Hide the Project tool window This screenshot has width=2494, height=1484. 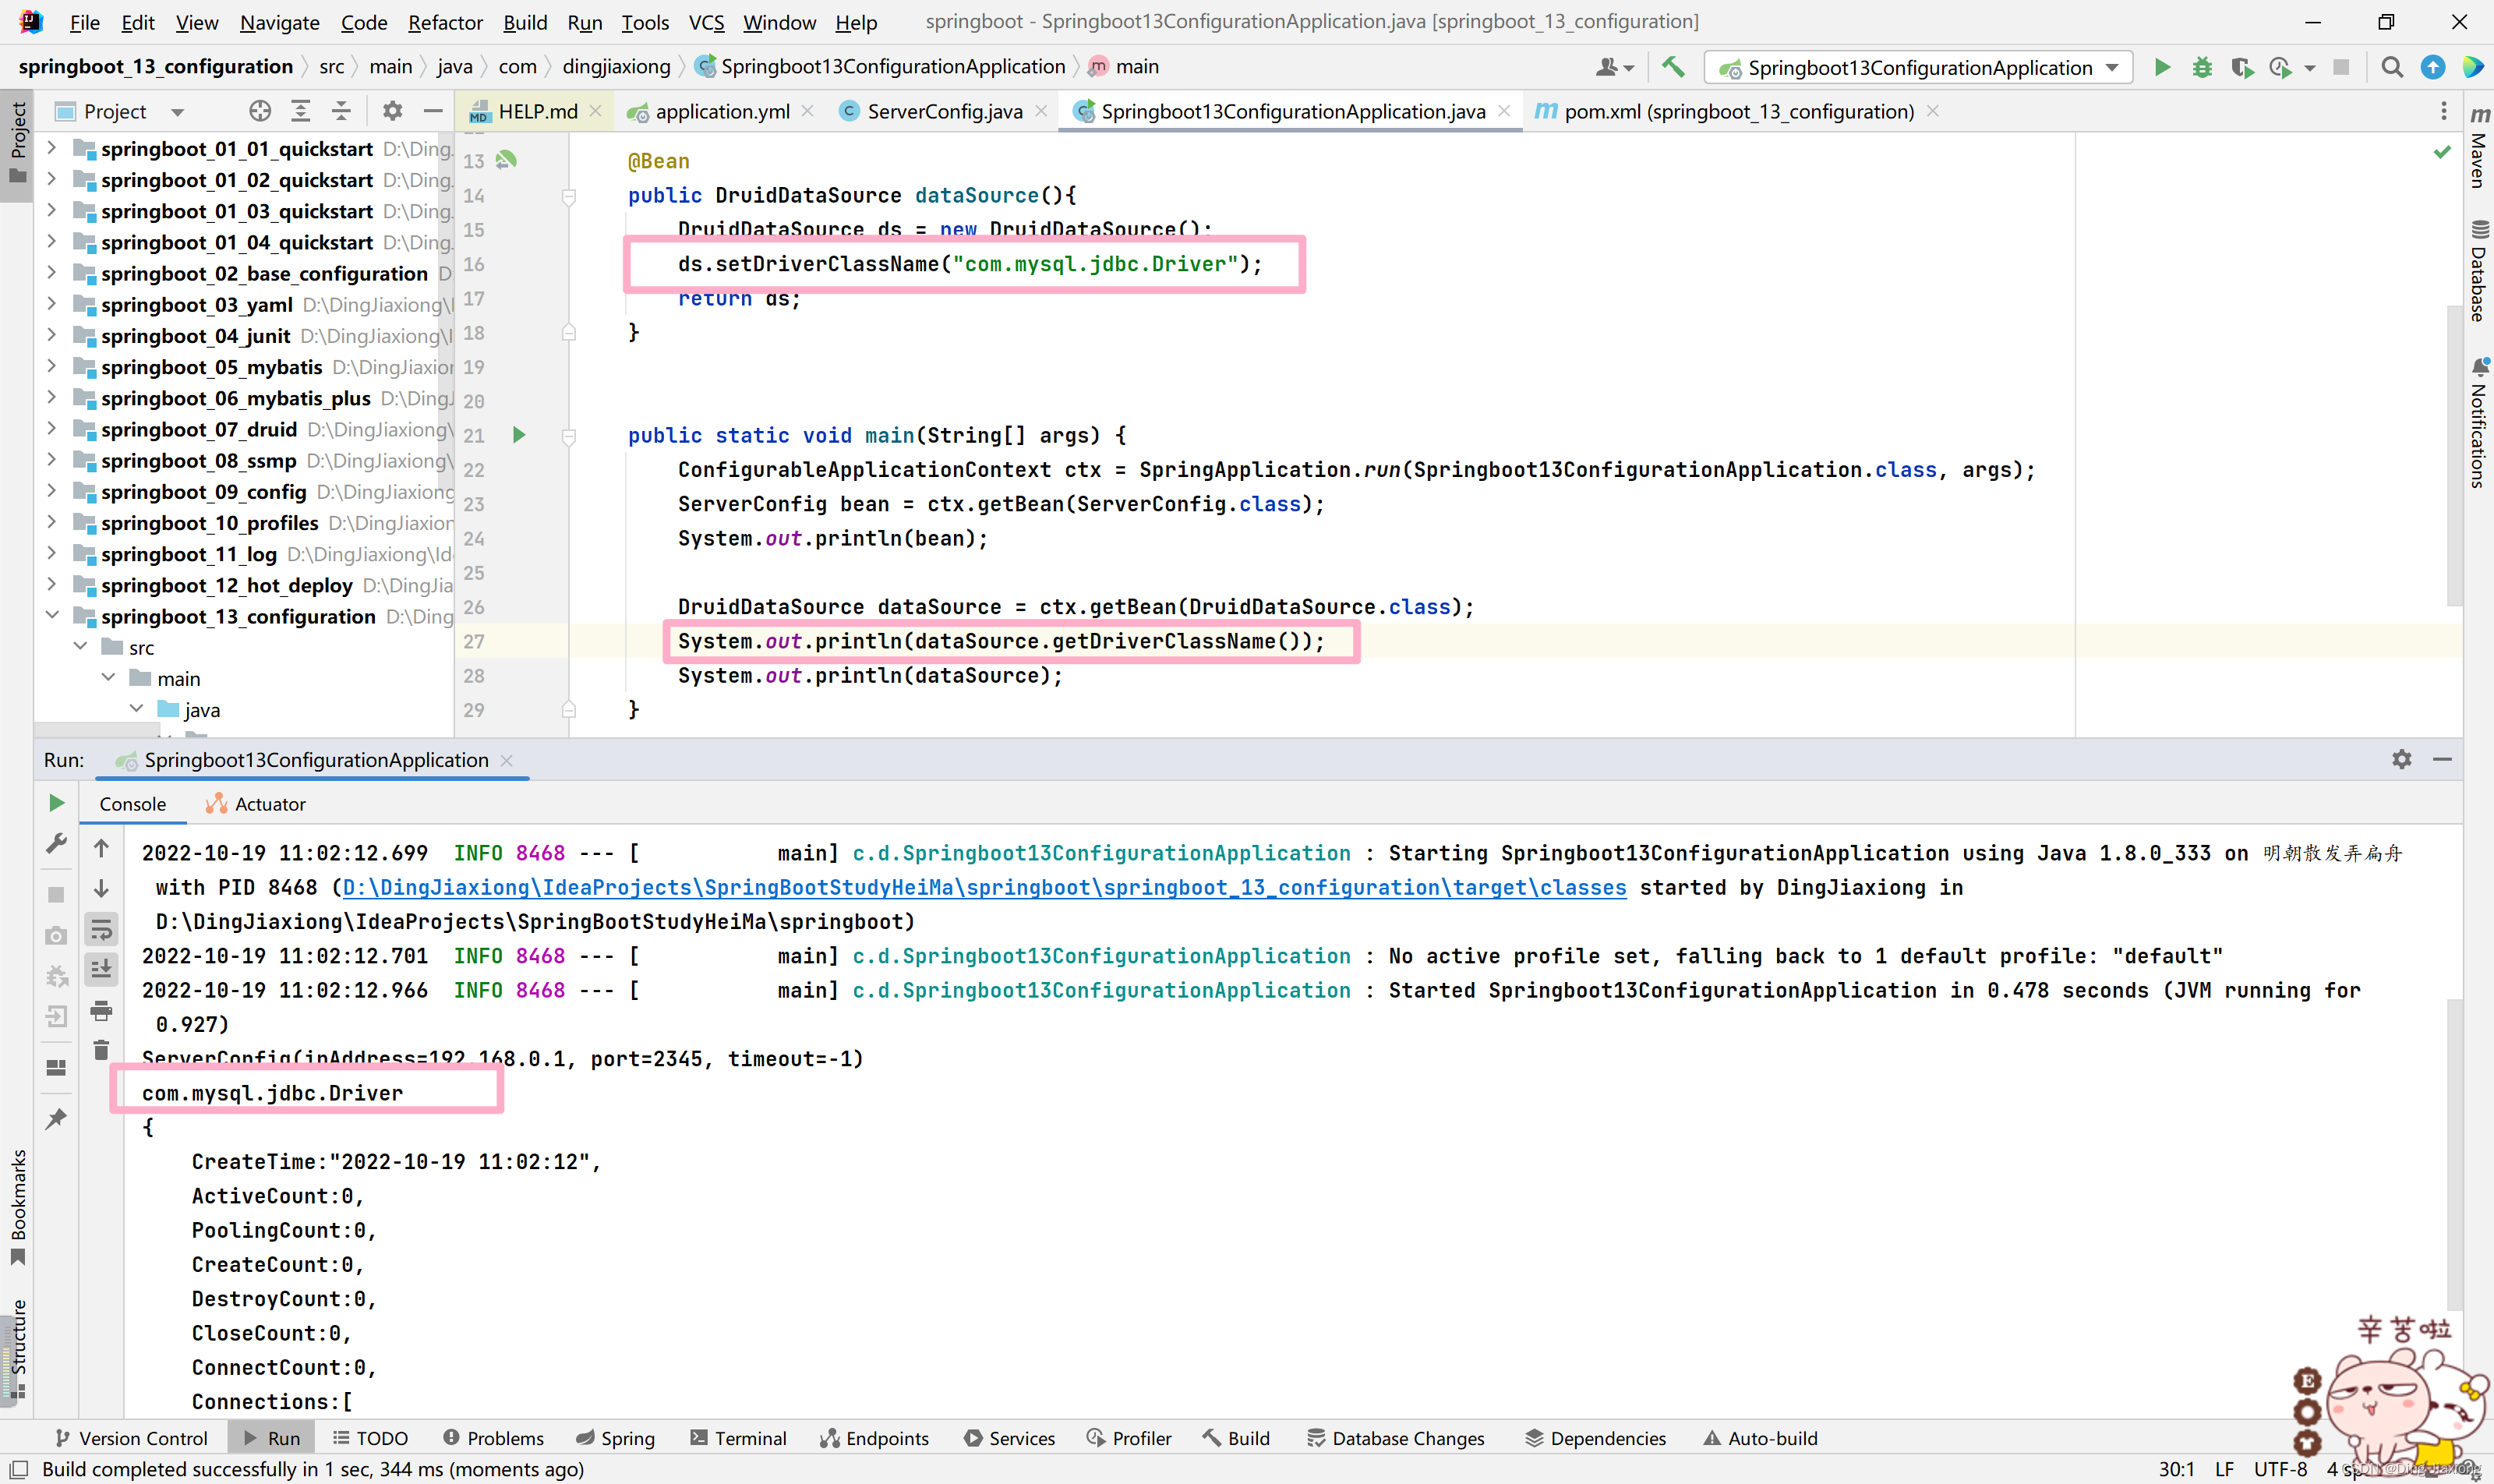(432, 111)
